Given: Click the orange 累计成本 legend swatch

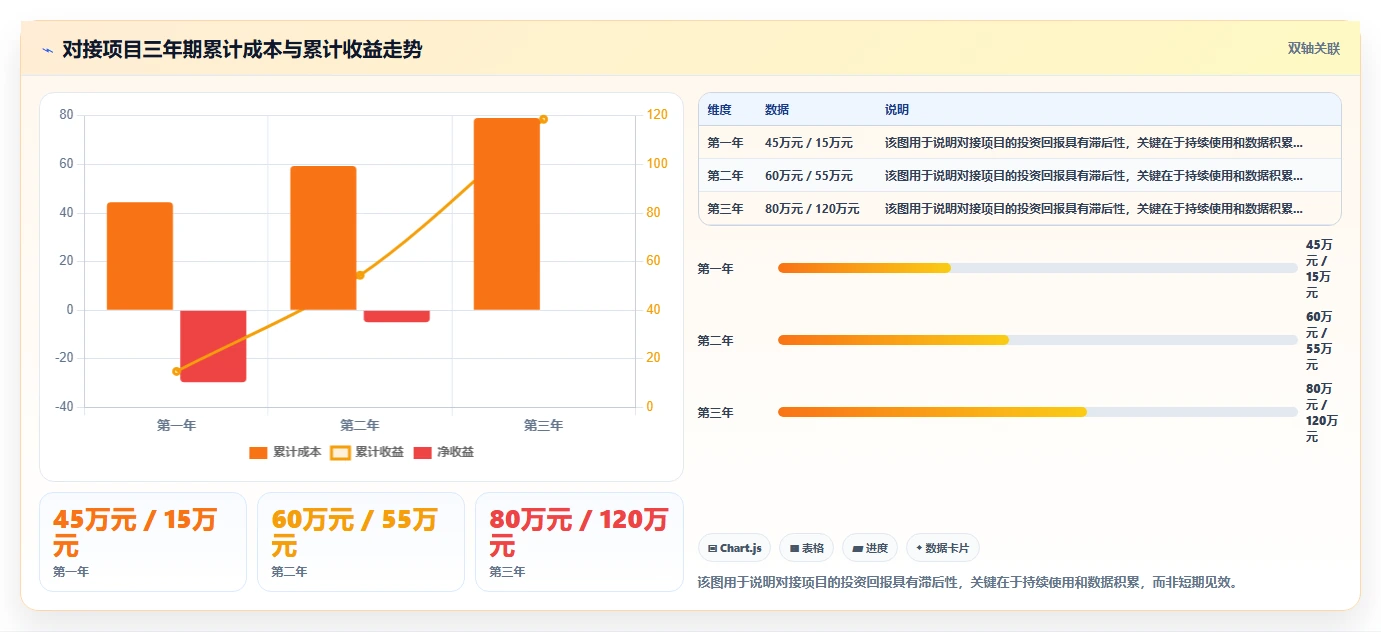Looking at the screenshot, I should (258, 452).
